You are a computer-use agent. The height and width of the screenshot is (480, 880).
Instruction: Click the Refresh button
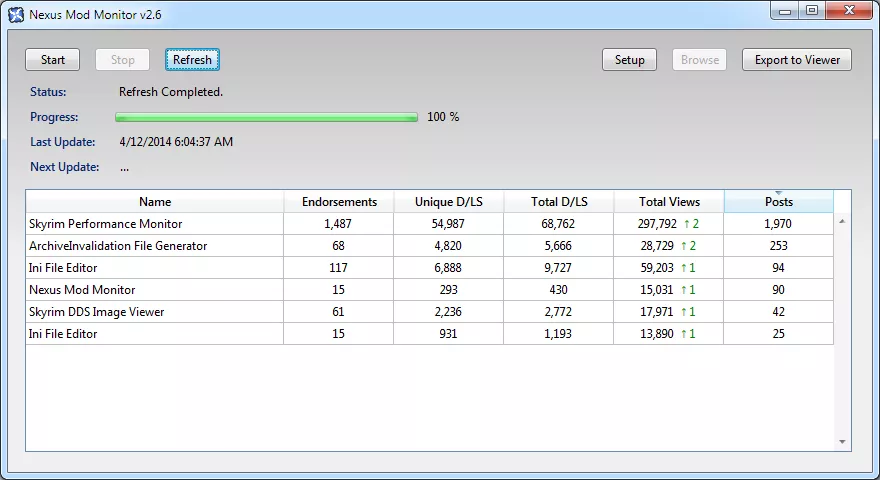[192, 60]
